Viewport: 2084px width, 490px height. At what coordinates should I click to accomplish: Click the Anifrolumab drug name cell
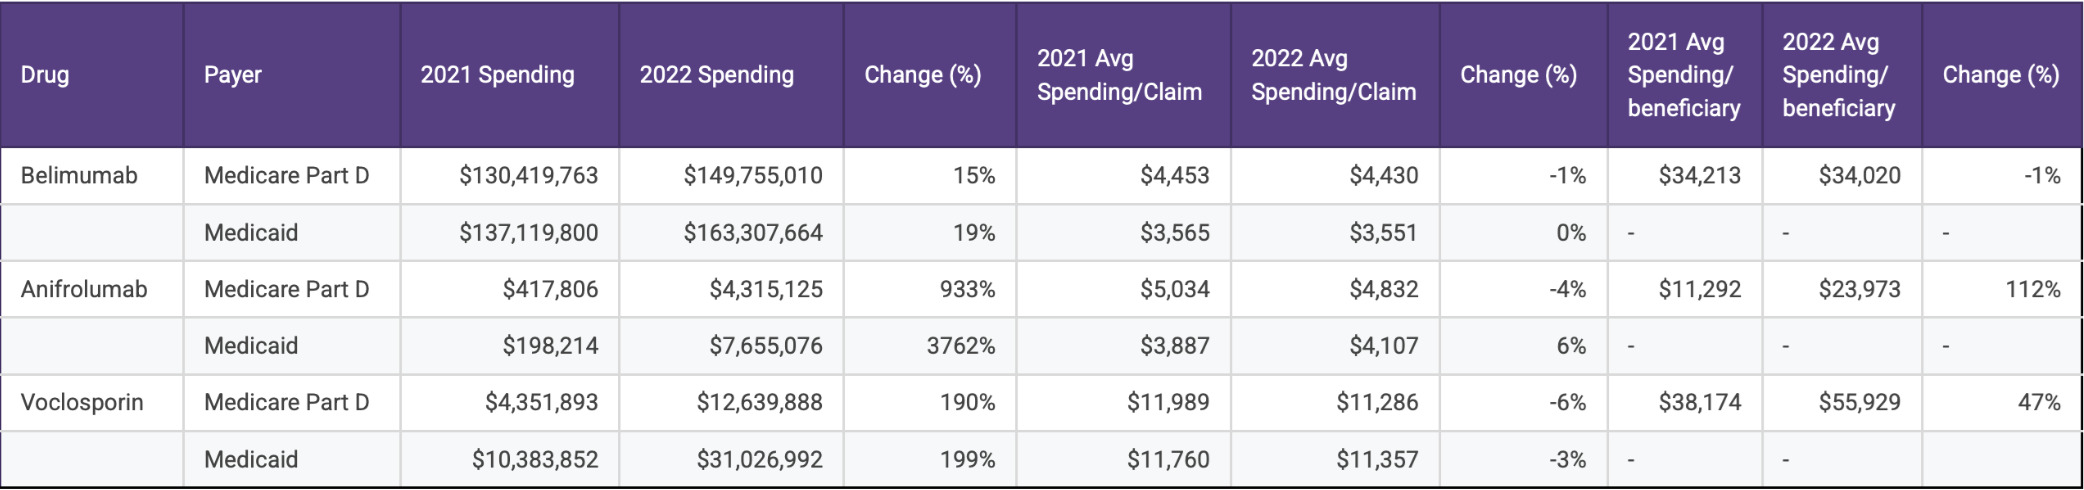click(x=84, y=290)
